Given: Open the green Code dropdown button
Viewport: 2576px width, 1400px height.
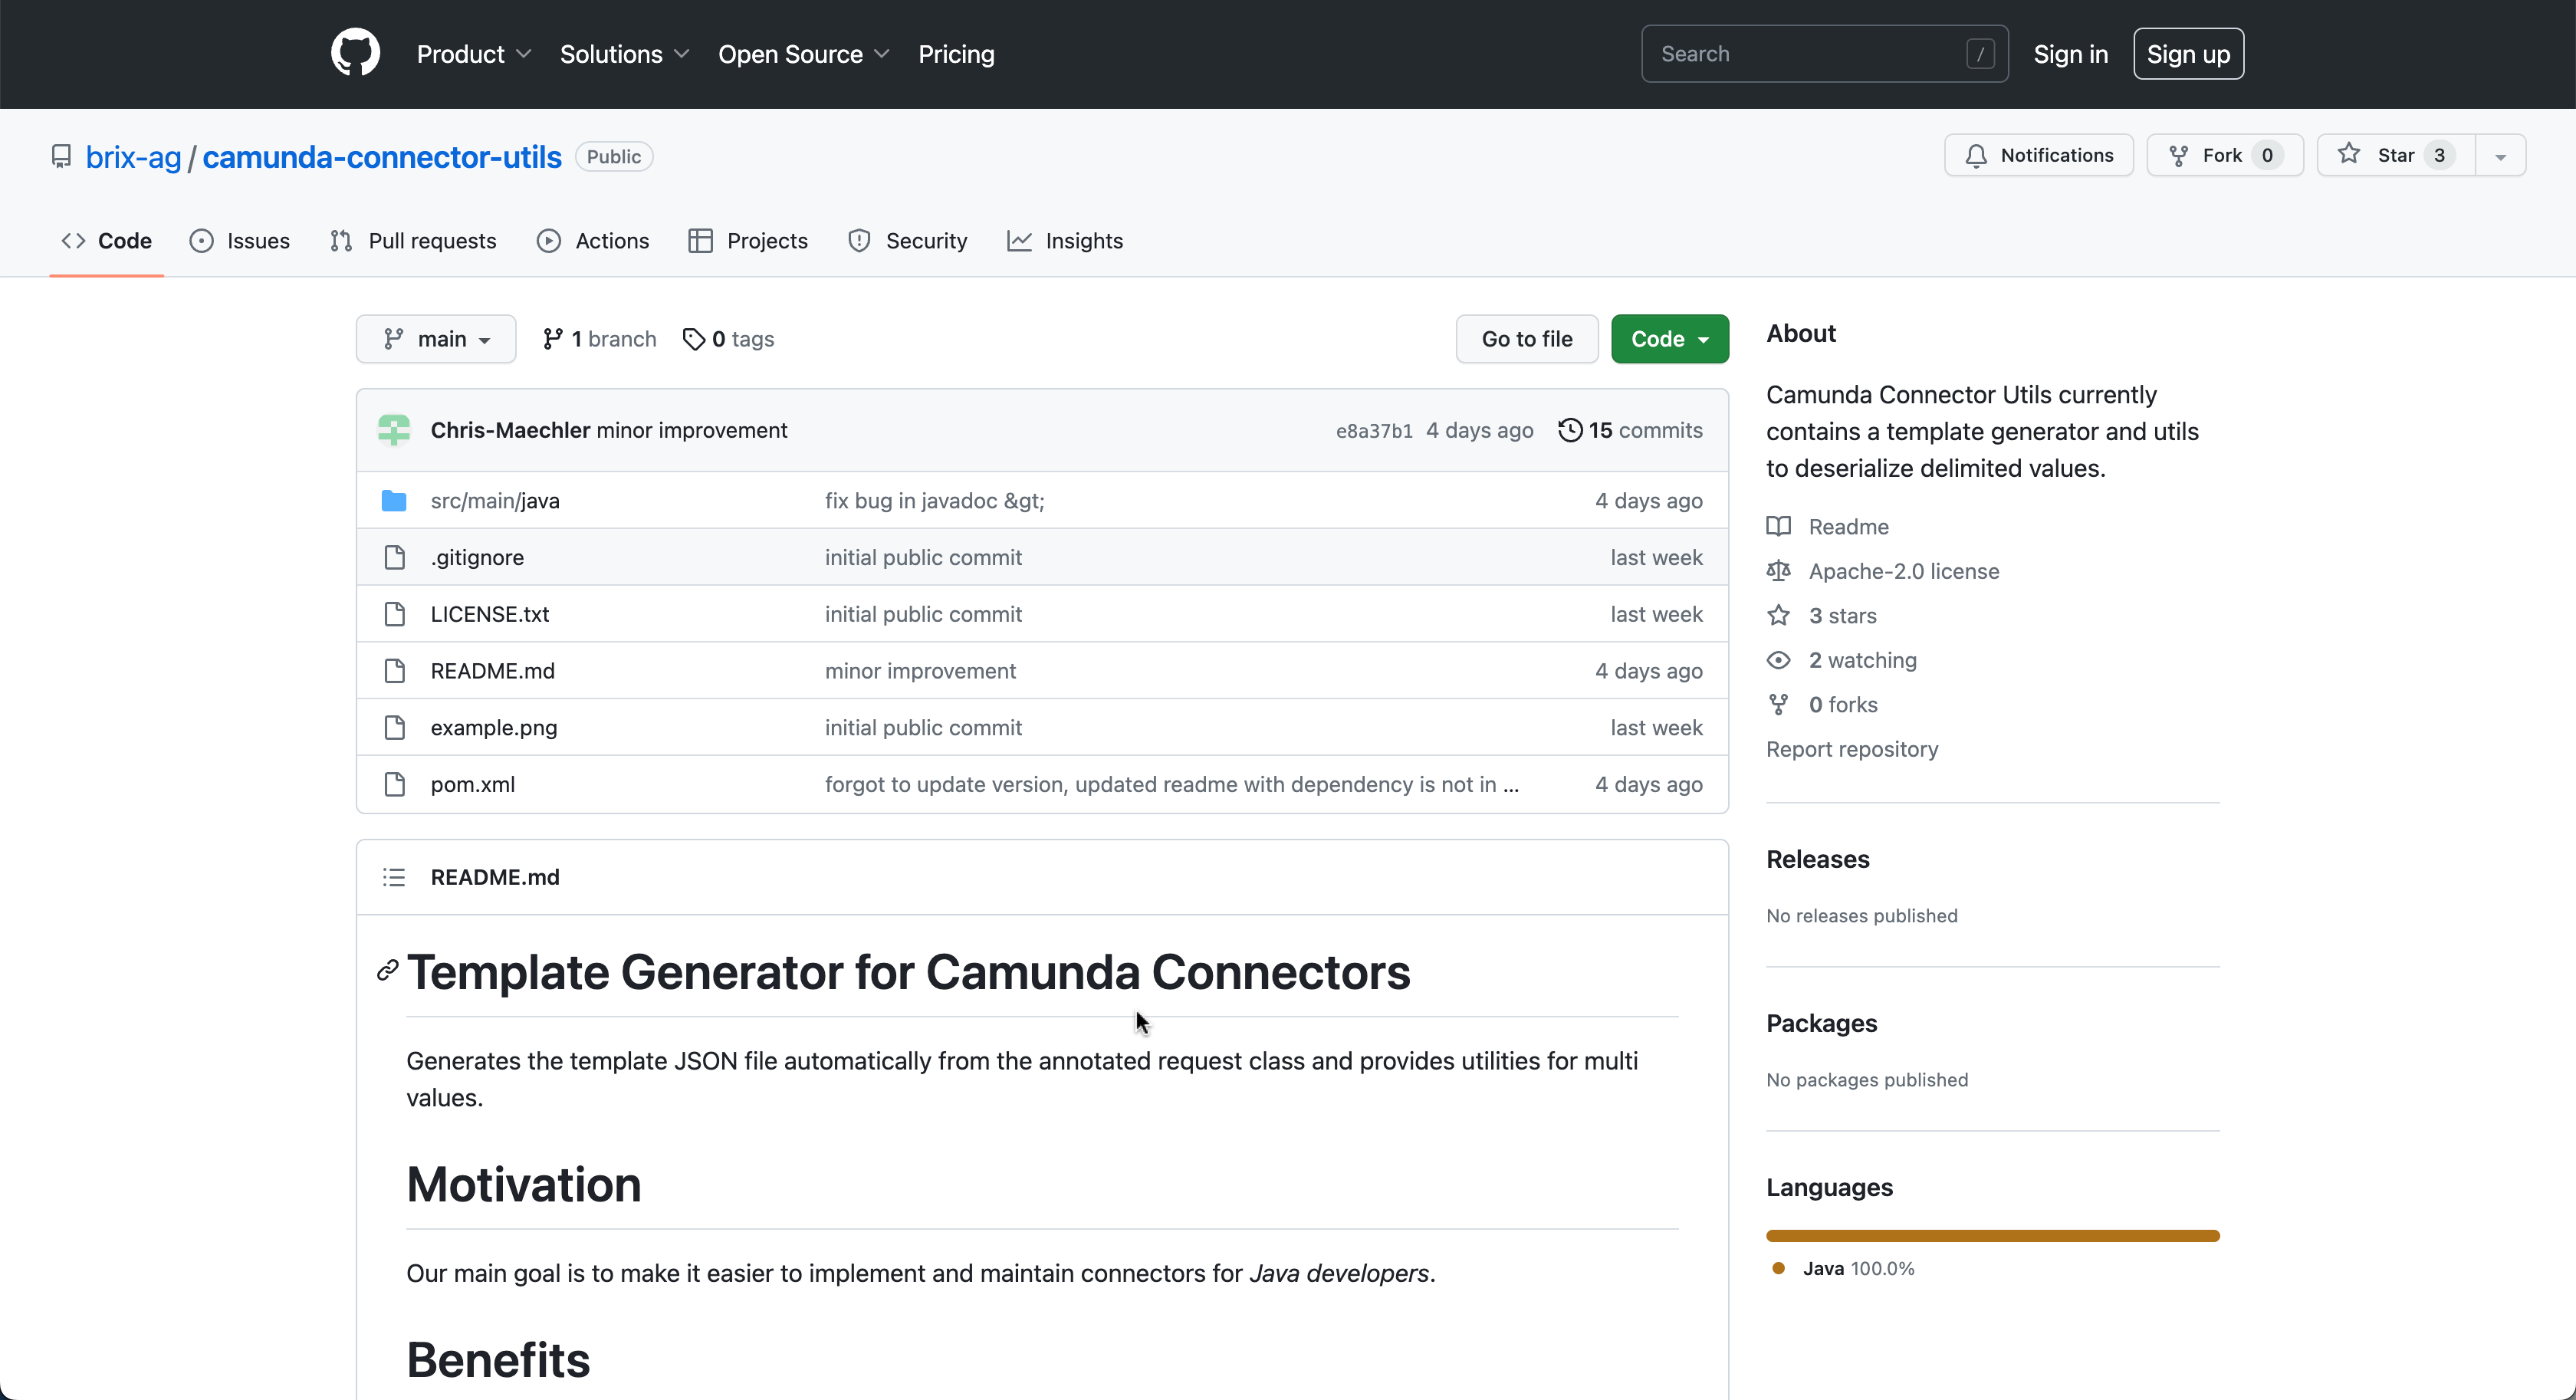Looking at the screenshot, I should pyautogui.click(x=1669, y=339).
